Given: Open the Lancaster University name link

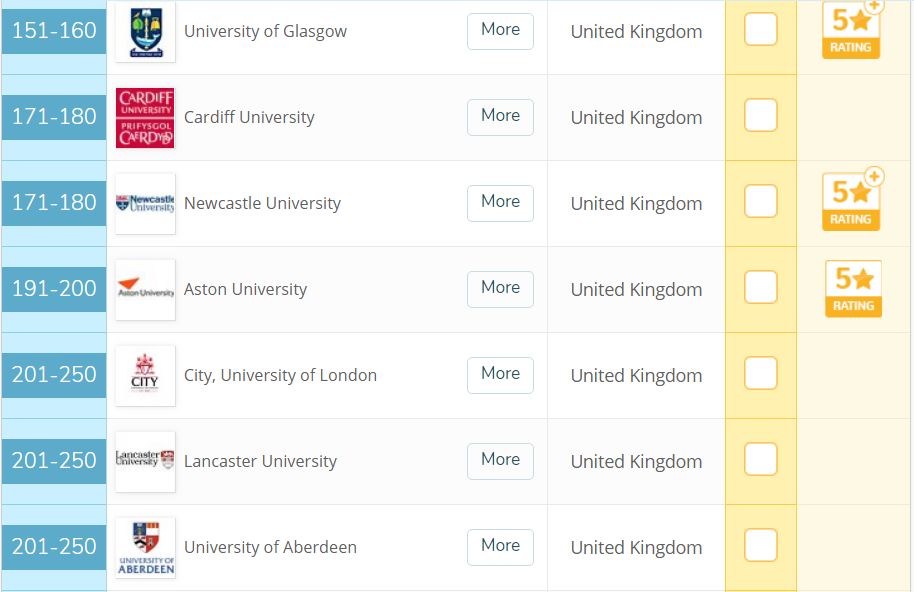Looking at the screenshot, I should coord(261,461).
